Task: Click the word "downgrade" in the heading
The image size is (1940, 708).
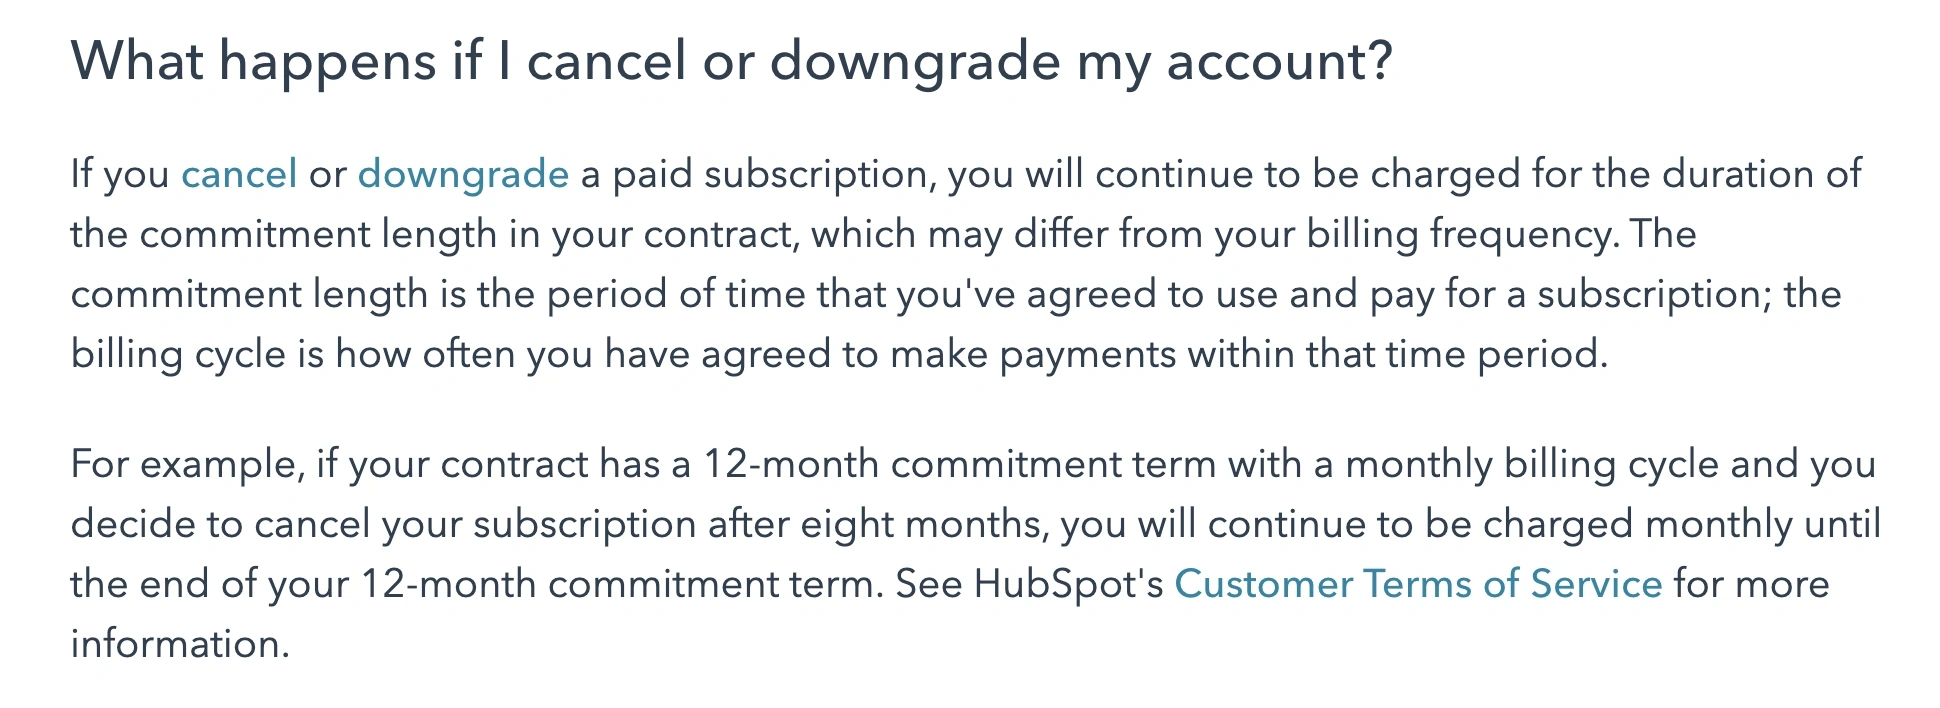Action: point(914,61)
